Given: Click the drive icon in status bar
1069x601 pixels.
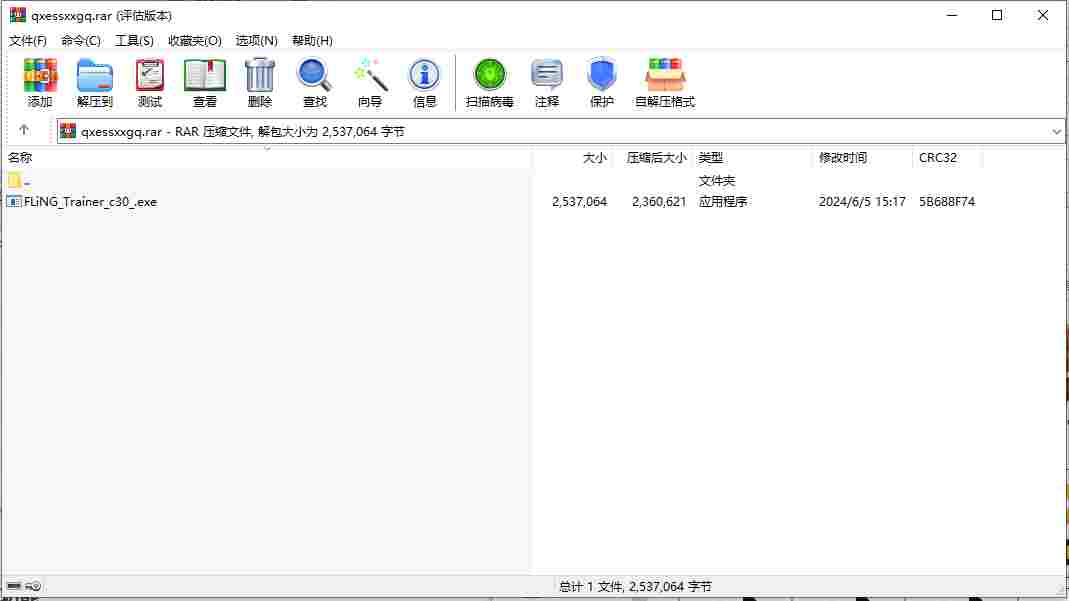Looking at the screenshot, I should point(14,586).
